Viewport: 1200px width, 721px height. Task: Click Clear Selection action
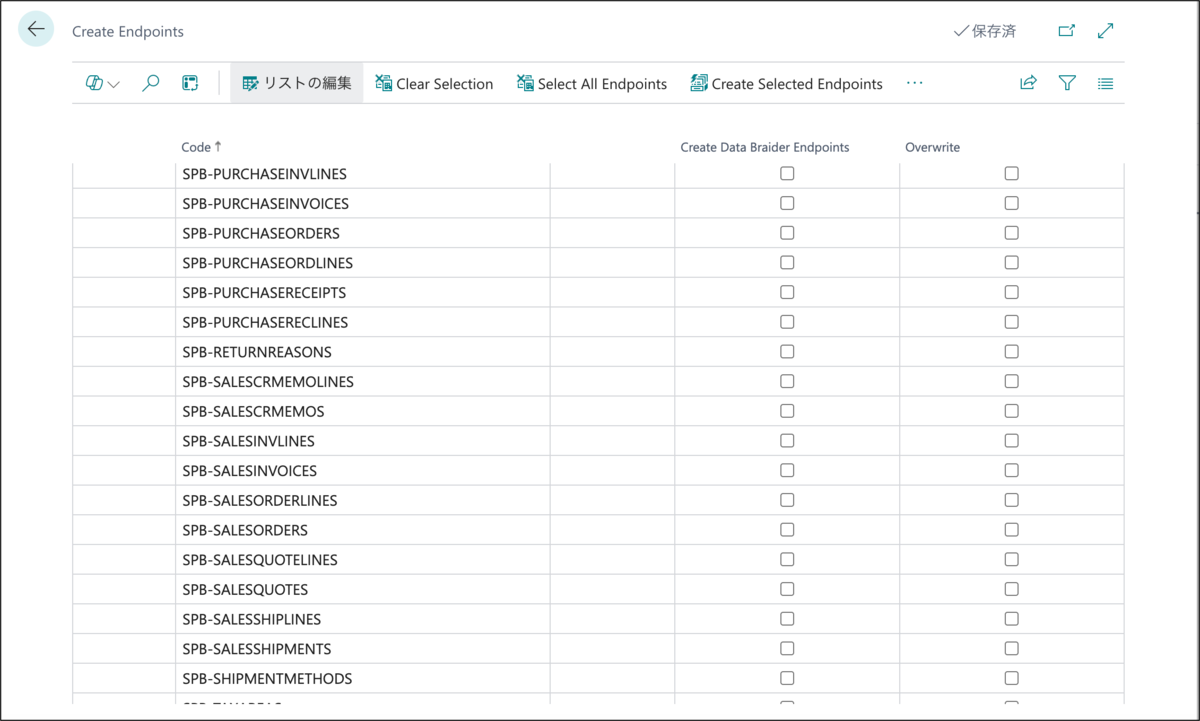pyautogui.click(x=434, y=84)
